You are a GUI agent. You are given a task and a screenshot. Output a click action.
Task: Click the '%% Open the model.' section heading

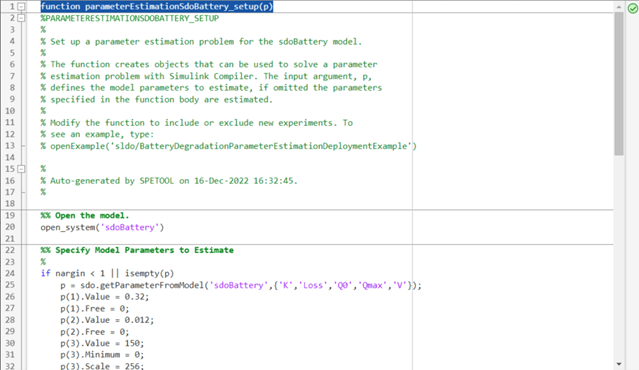[85, 216]
